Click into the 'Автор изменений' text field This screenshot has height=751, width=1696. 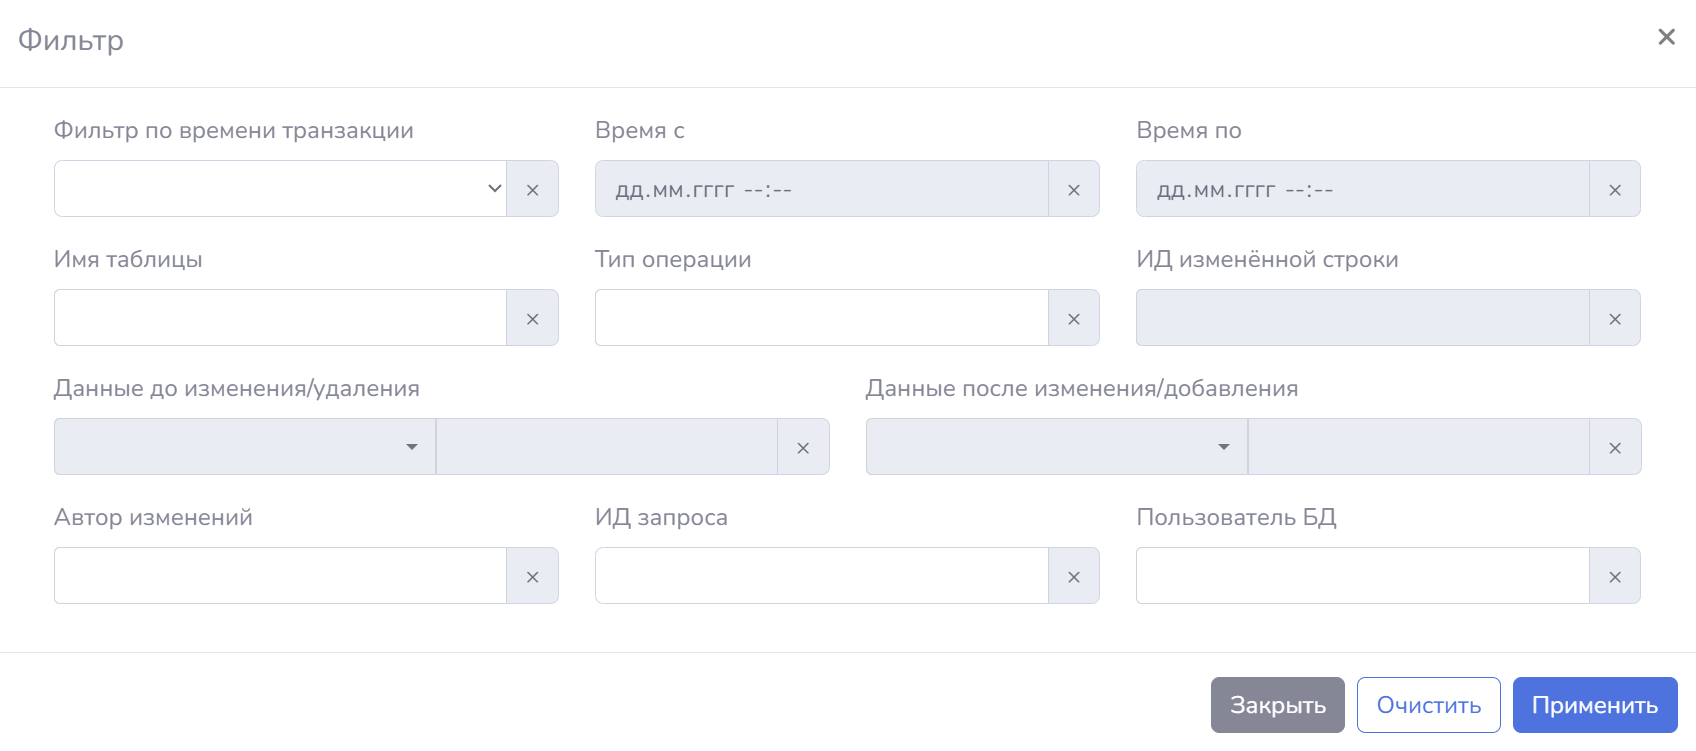(280, 576)
